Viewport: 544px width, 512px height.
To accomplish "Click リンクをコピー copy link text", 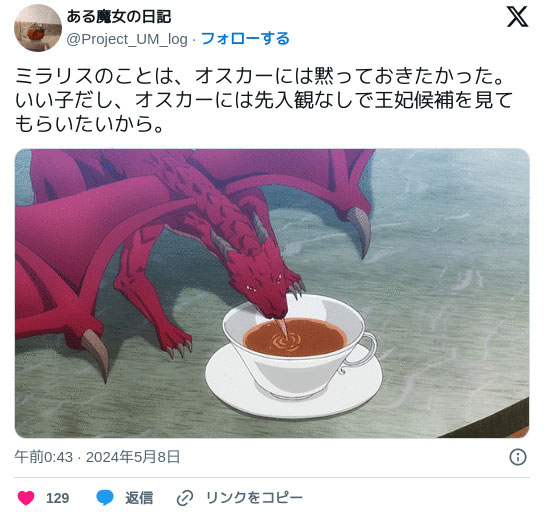I will point(254,498).
